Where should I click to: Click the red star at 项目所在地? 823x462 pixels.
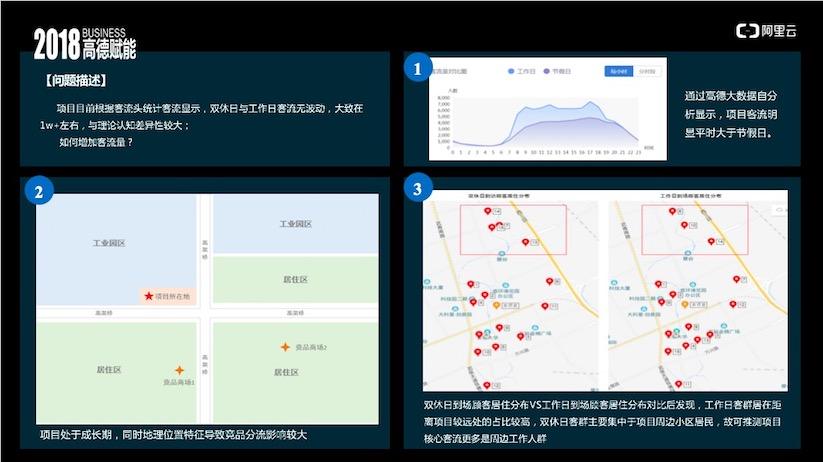149,296
